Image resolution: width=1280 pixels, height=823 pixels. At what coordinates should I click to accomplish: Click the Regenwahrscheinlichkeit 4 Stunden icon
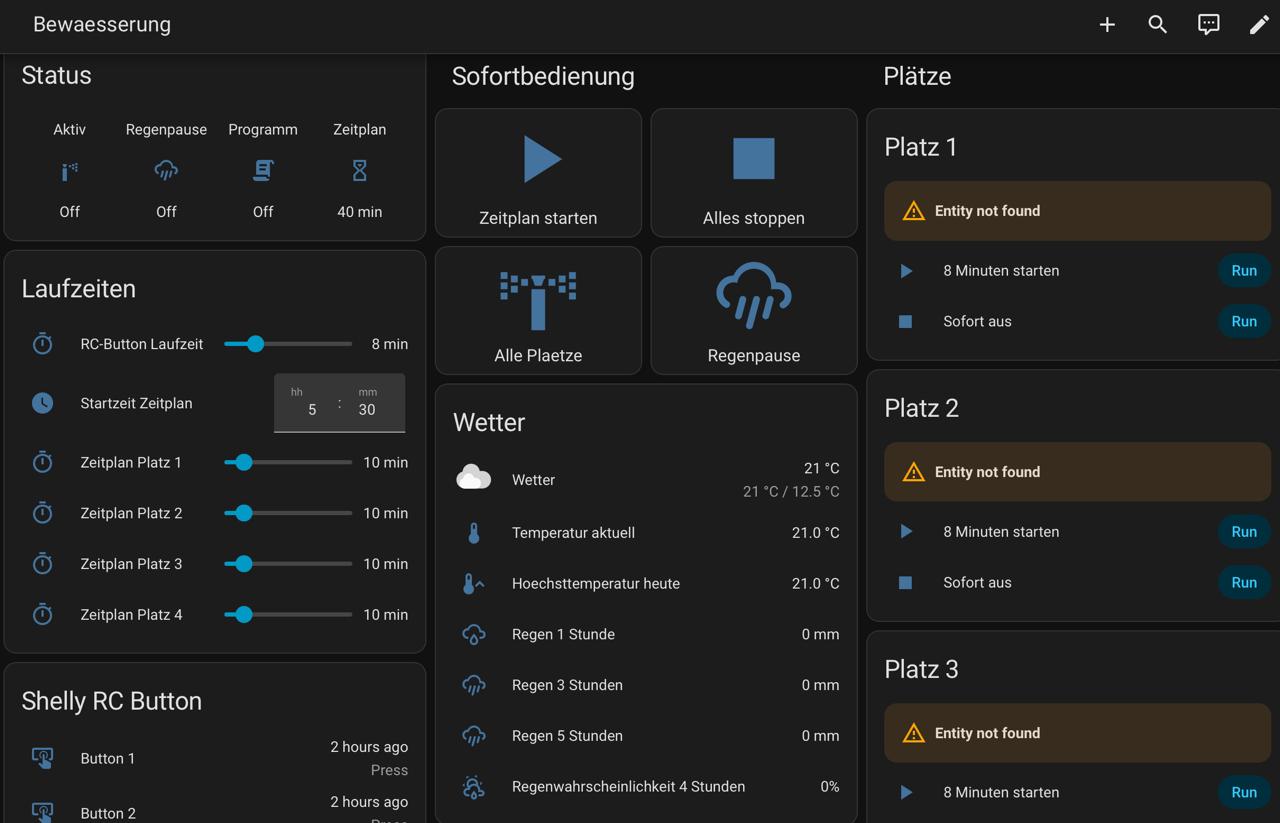474,787
